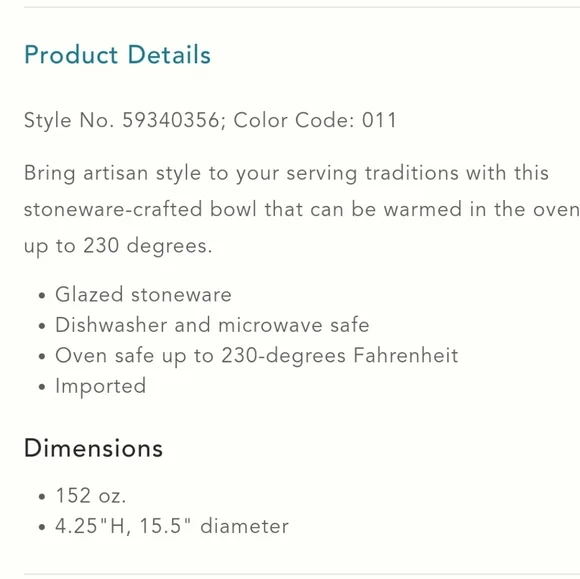Click bullet point before Glazed stoneware

pos(42,296)
